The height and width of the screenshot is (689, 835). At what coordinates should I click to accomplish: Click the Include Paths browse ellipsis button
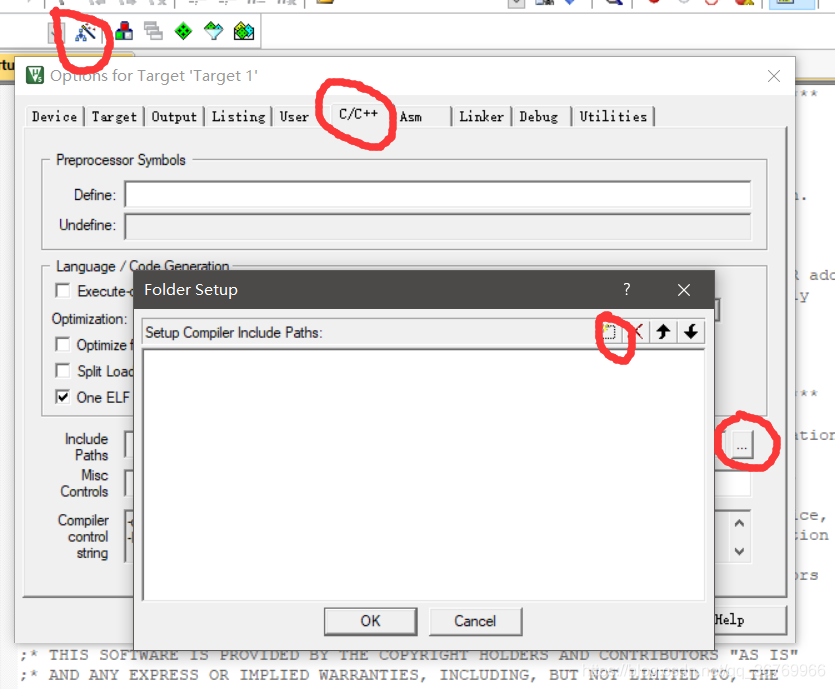click(742, 443)
